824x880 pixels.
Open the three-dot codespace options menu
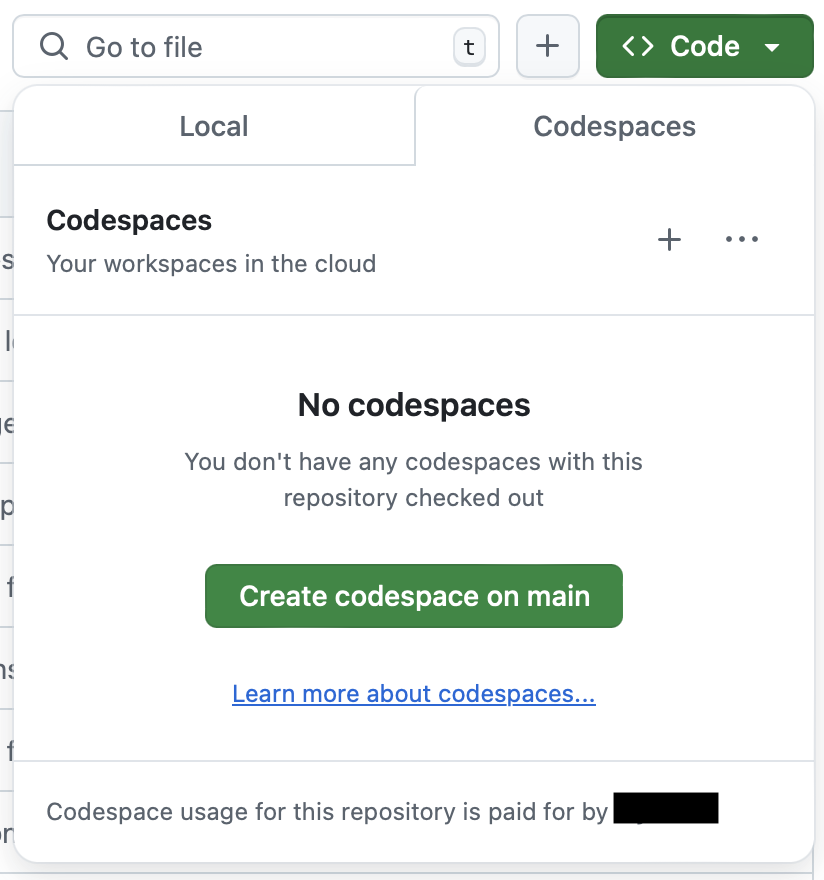point(741,240)
